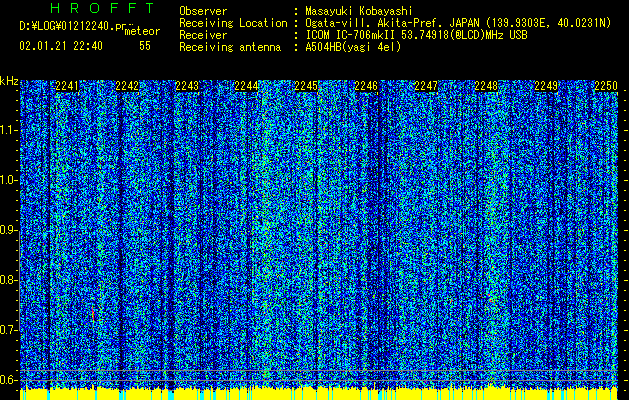629x400 pixels.
Task: Click the 0.9 kHz frequency axis label
Action: pyautogui.click(x=8, y=230)
